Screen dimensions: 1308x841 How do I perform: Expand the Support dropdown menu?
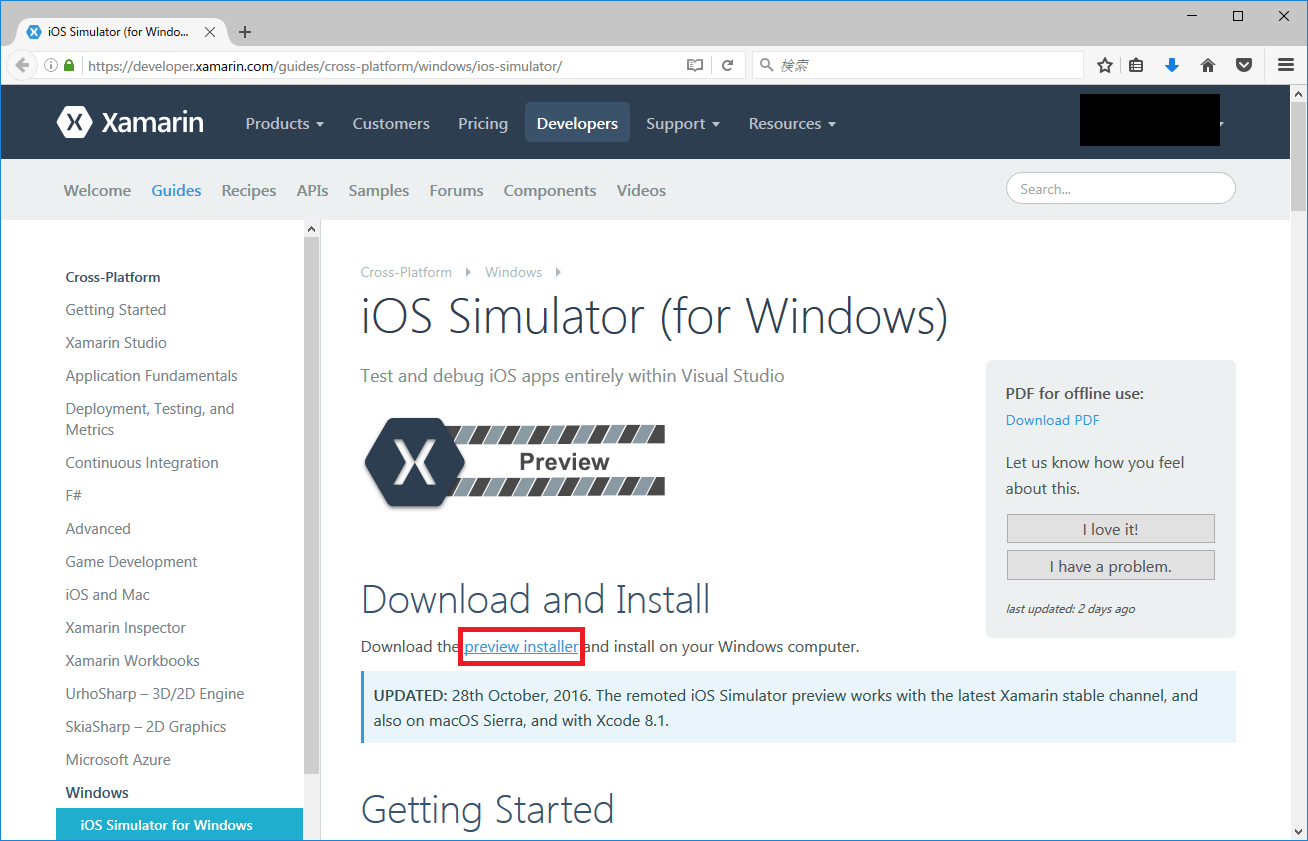click(x=683, y=124)
